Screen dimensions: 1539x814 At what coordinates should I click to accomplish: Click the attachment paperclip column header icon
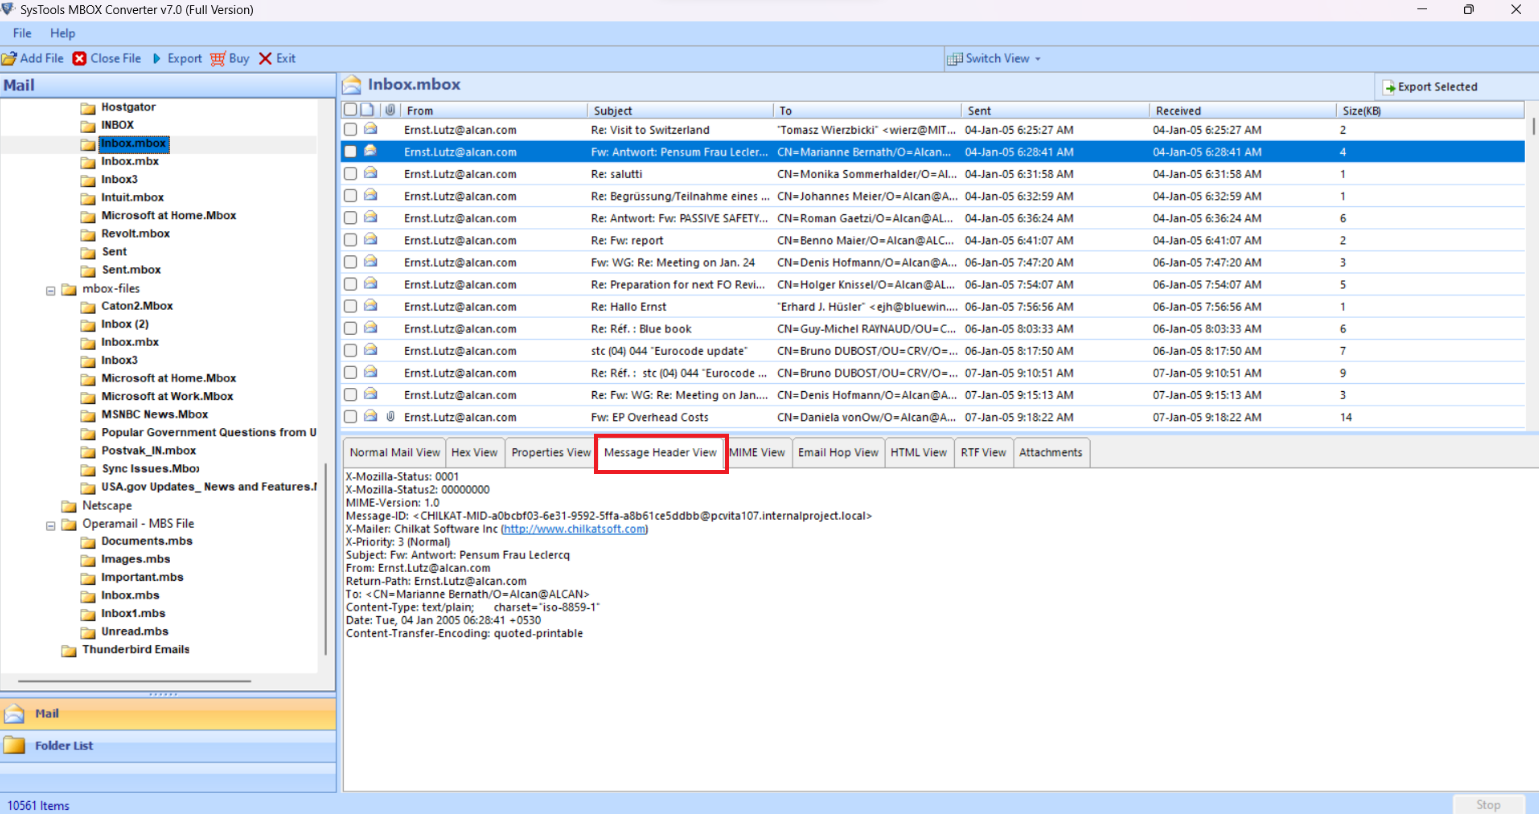click(x=389, y=109)
